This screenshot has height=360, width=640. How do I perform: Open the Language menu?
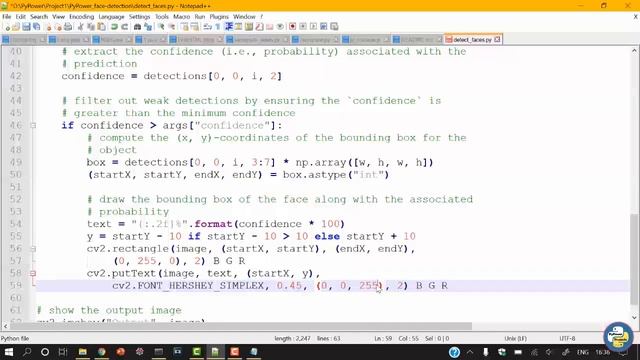(111, 17)
